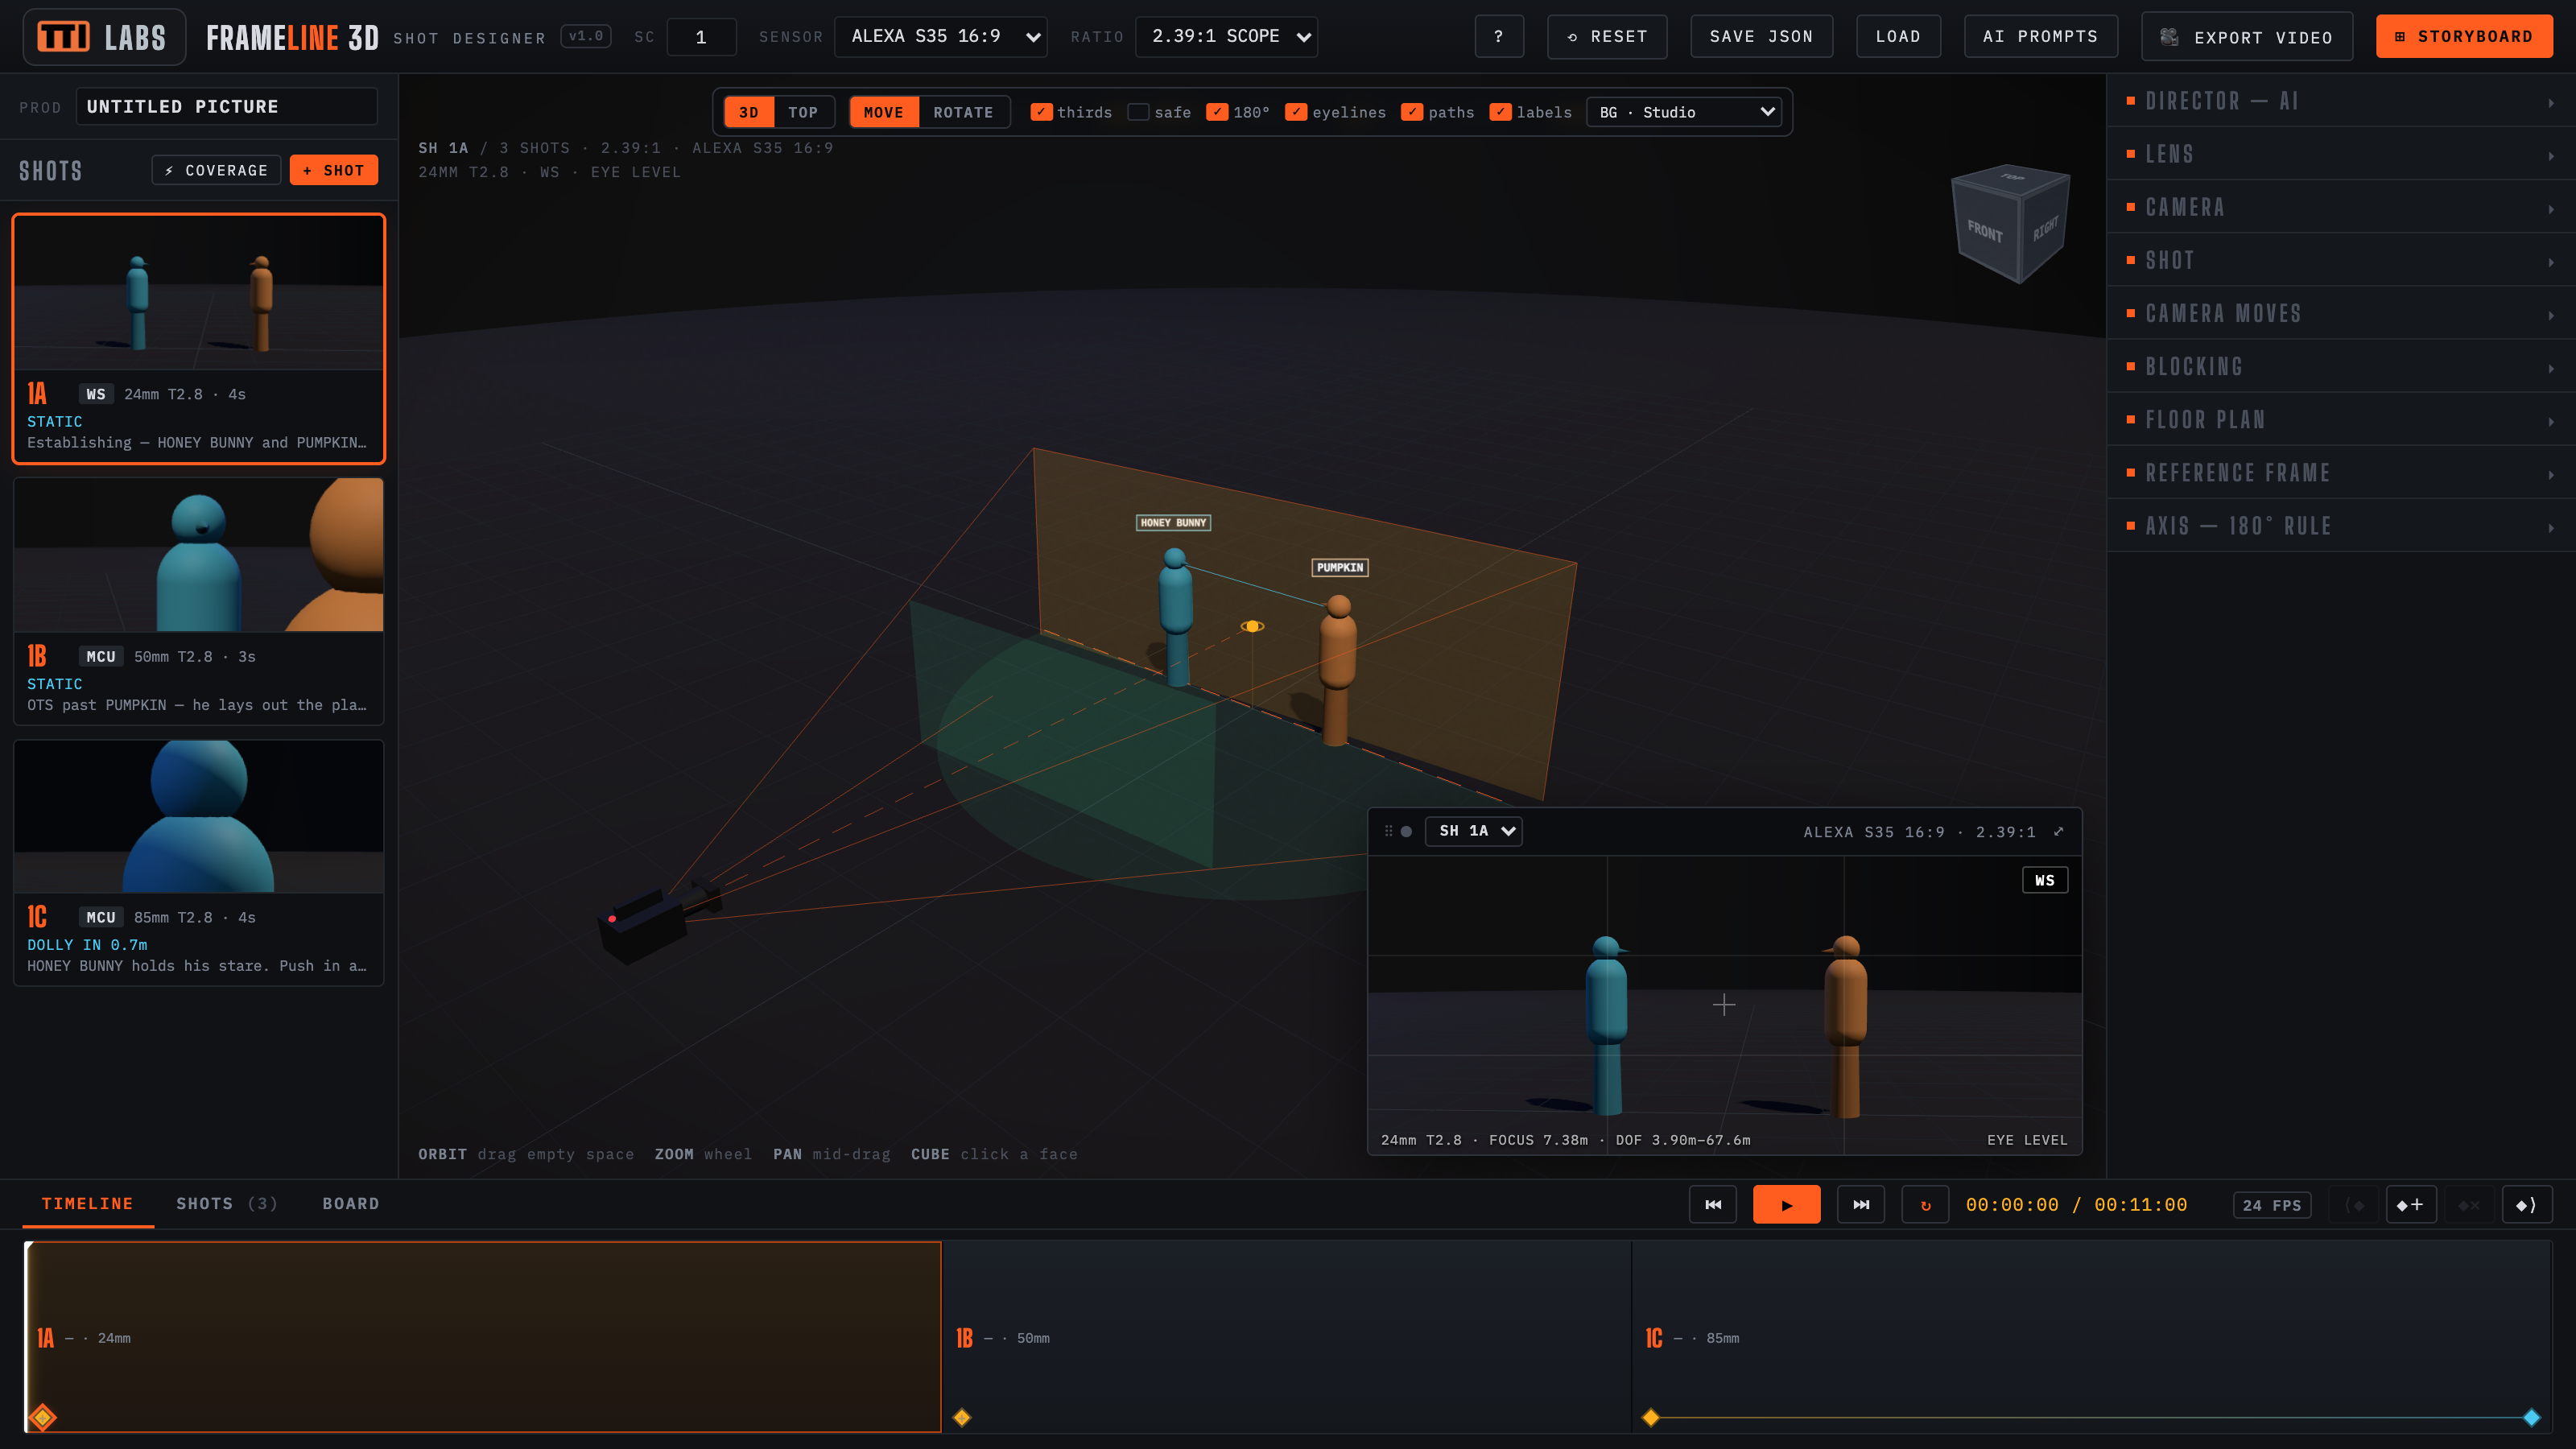Add a keyframe with the diamond plus button
Viewport: 2576px width, 1449px height.
click(x=2410, y=1204)
